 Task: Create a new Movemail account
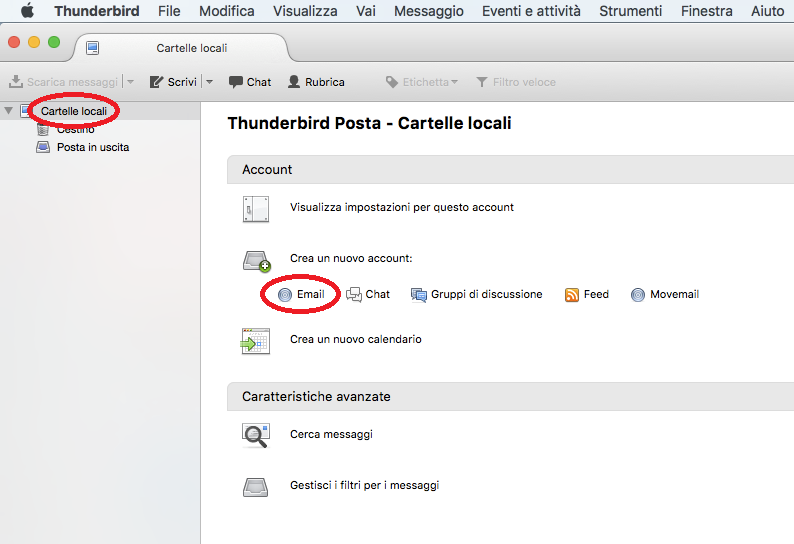point(674,294)
